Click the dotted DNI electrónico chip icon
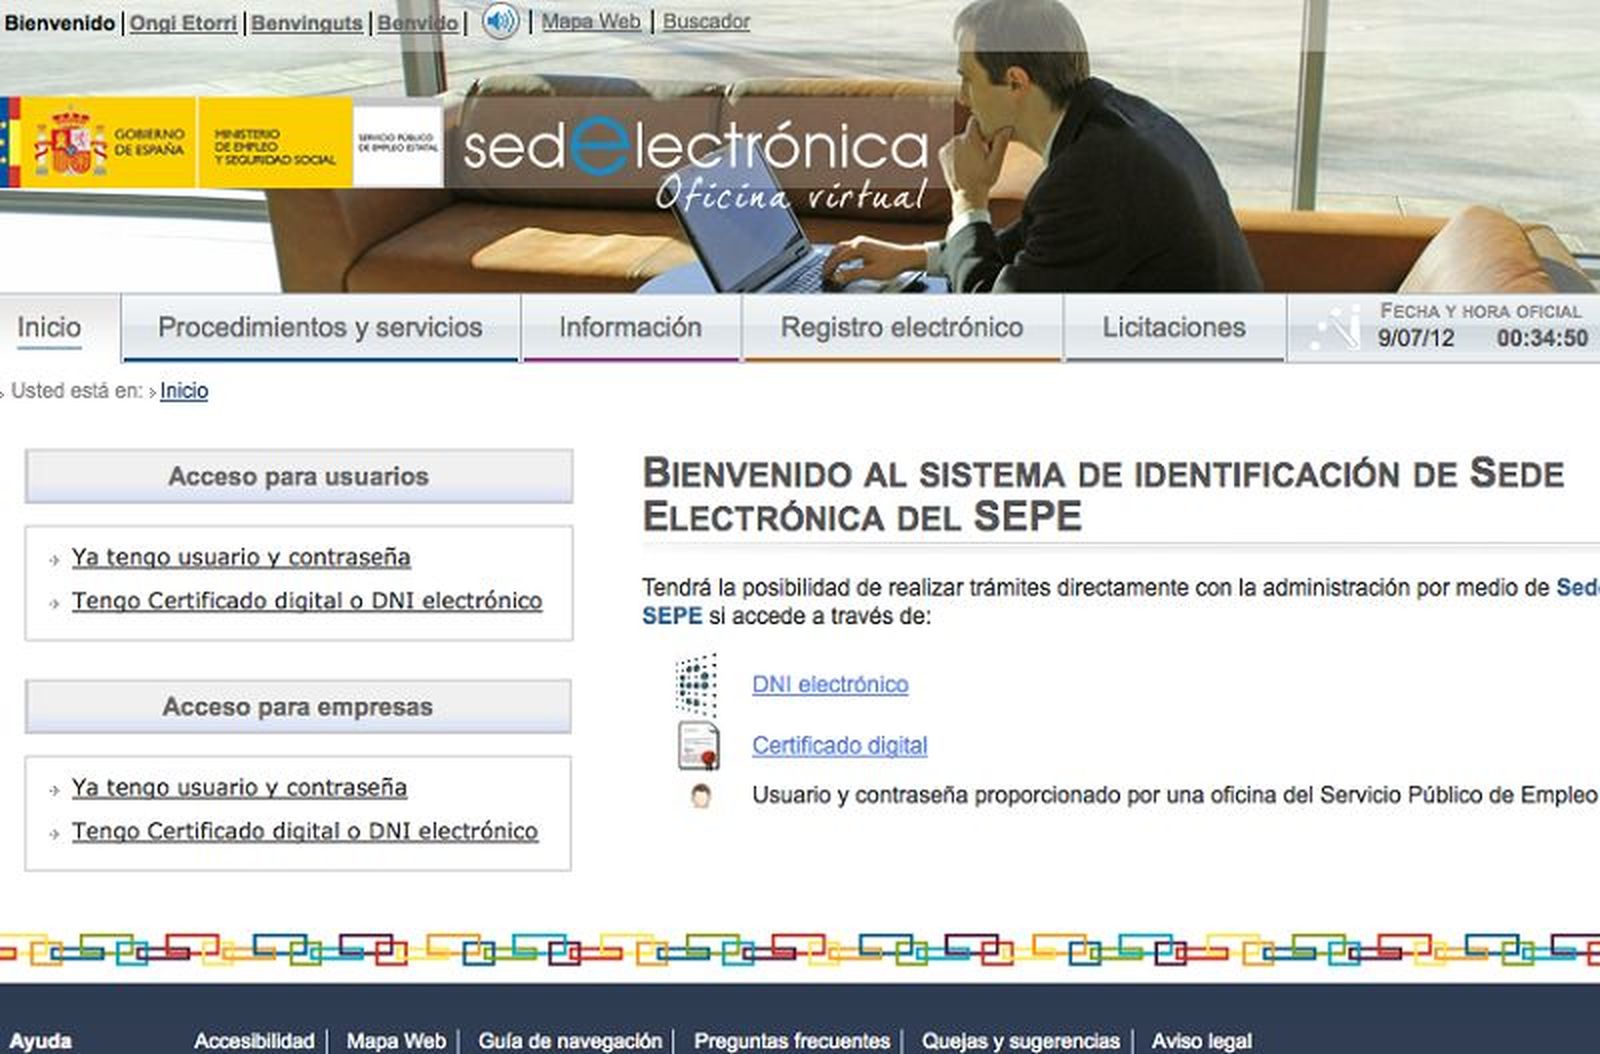The image size is (1600, 1054). point(697,684)
